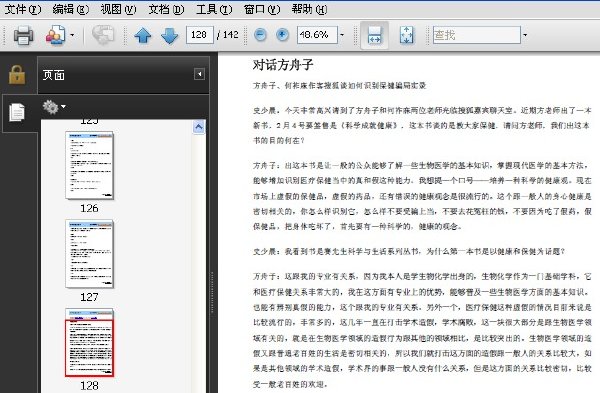Click the Print icon
Image resolution: width=600 pixels, height=393 pixels.
(23, 35)
